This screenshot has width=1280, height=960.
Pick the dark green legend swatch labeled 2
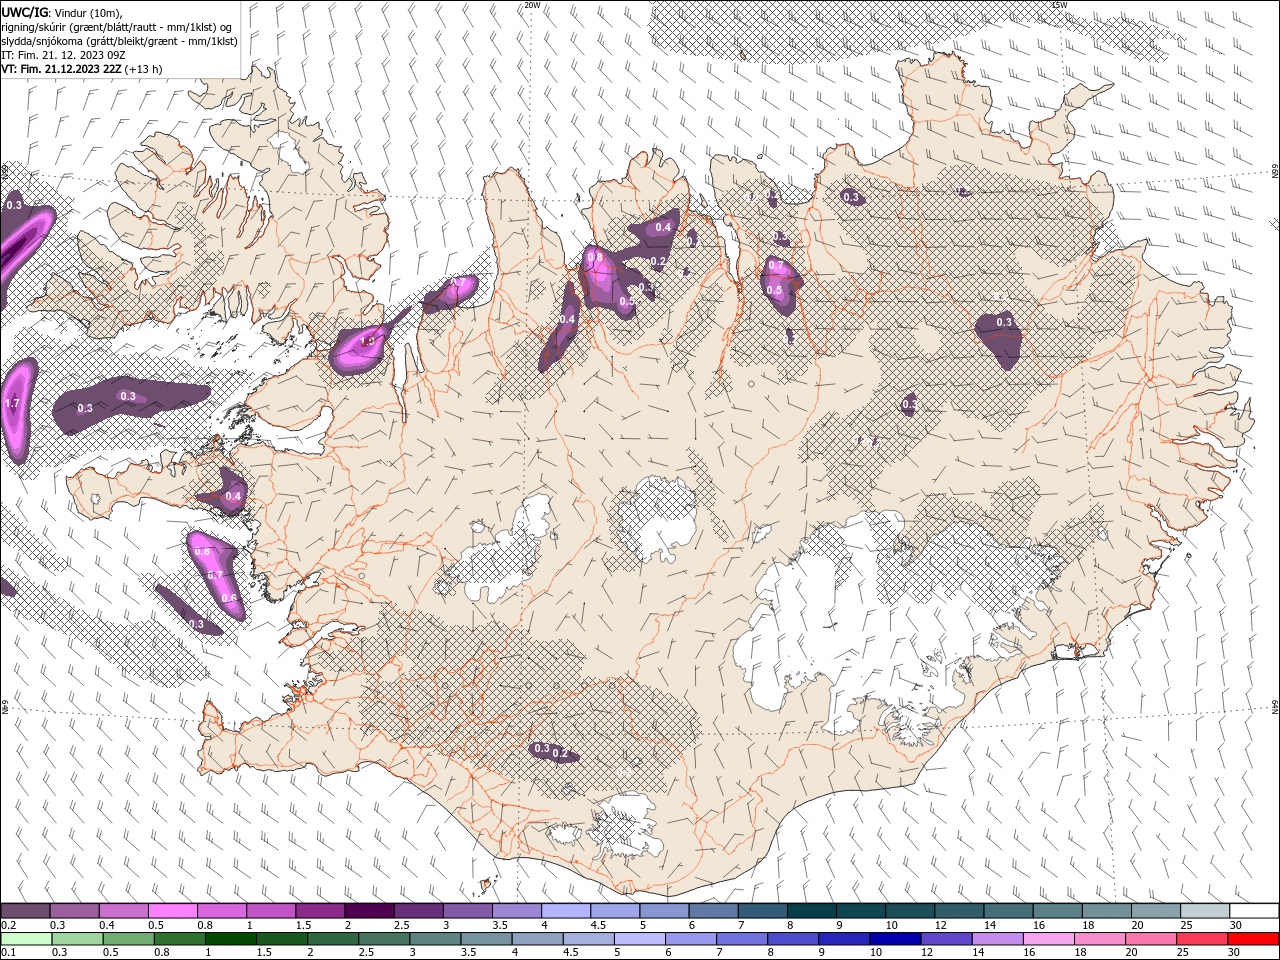coord(332,939)
